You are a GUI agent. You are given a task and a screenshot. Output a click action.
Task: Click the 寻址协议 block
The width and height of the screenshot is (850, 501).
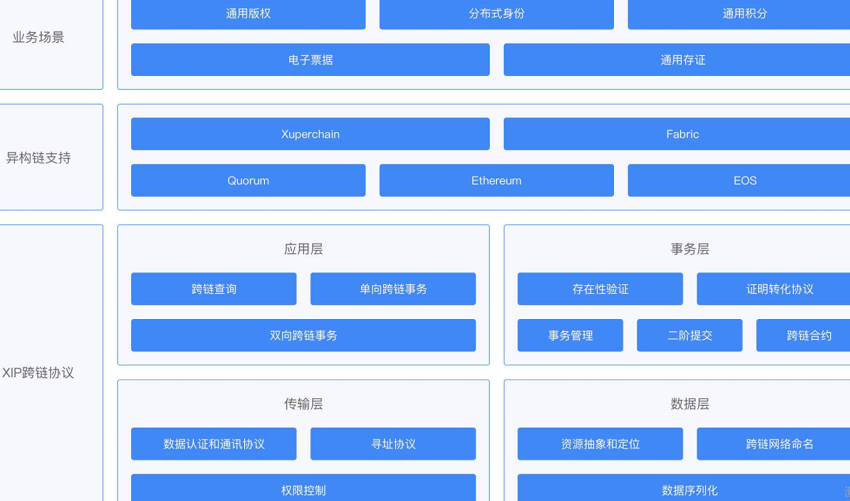point(393,444)
